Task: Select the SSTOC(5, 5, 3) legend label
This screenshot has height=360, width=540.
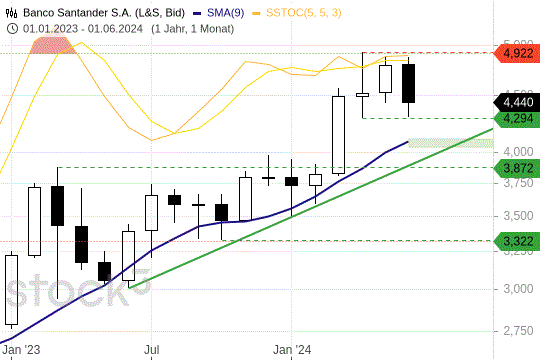Action: pos(303,13)
